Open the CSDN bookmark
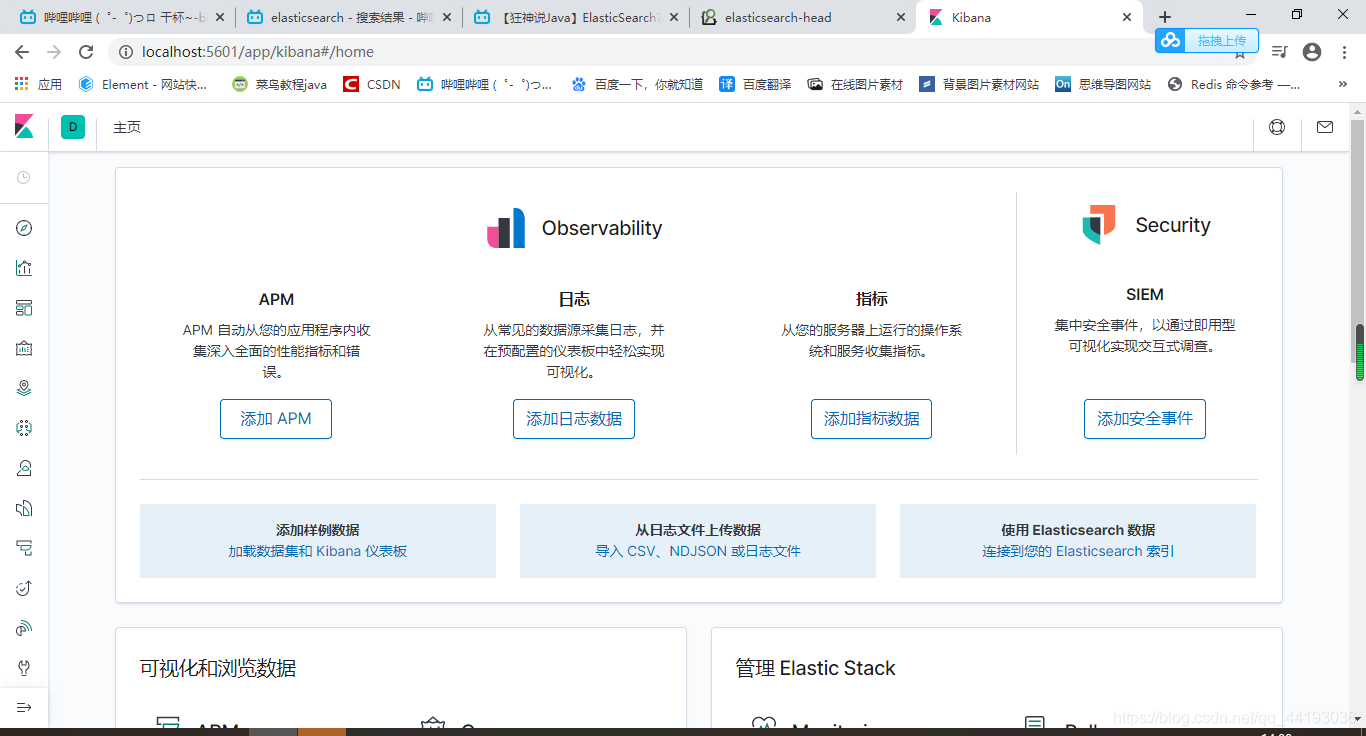The image size is (1366, 736). (372, 85)
